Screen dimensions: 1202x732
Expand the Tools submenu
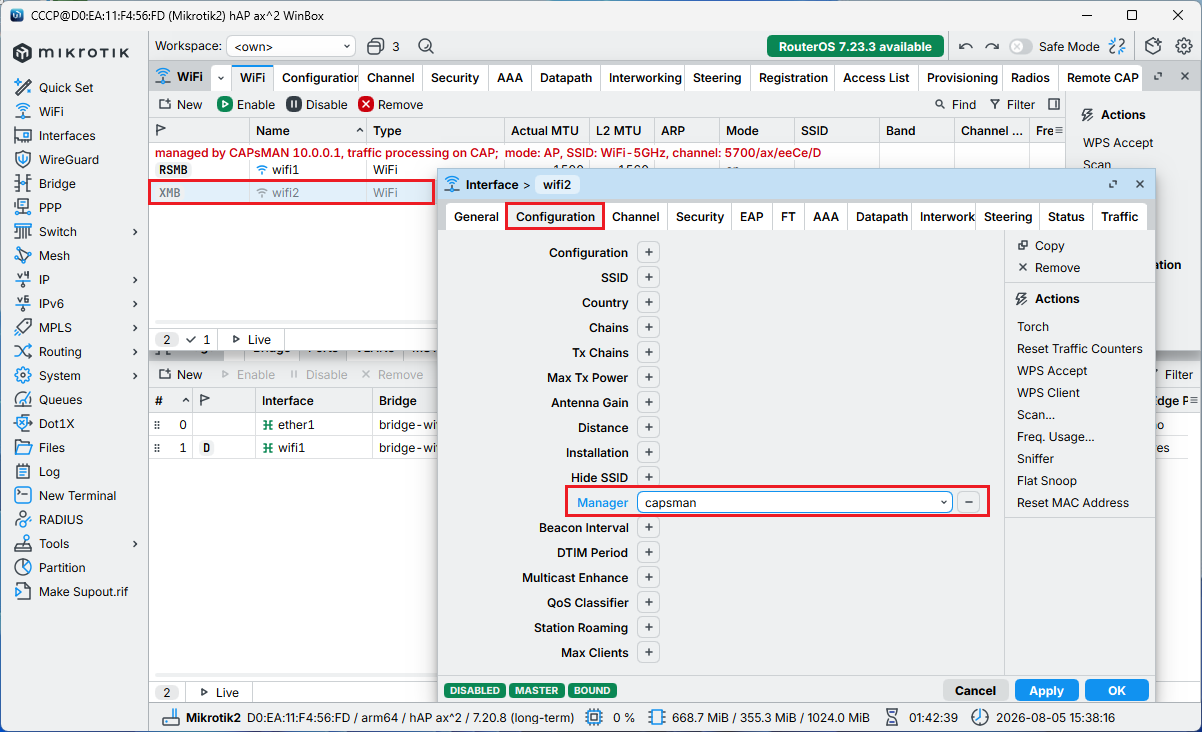[135, 543]
